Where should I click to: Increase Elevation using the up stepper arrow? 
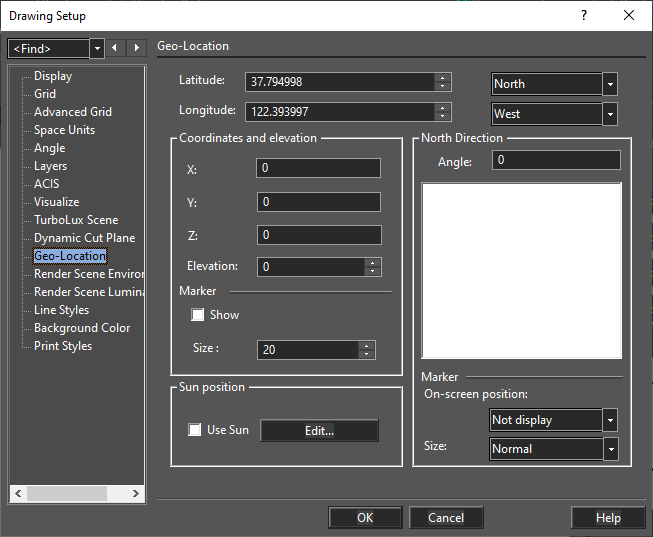[372, 263]
